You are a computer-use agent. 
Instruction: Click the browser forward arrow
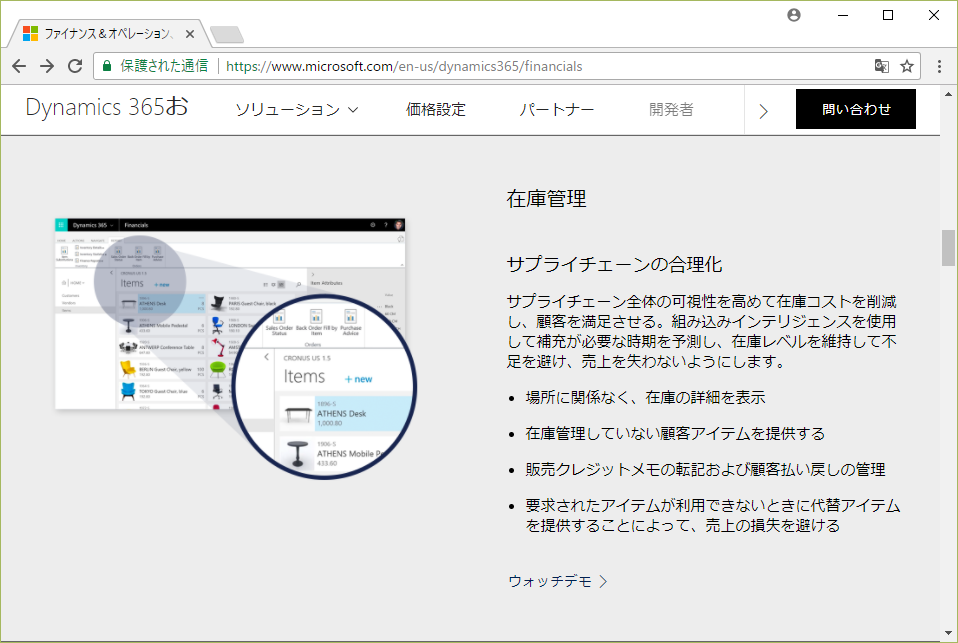tap(47, 66)
